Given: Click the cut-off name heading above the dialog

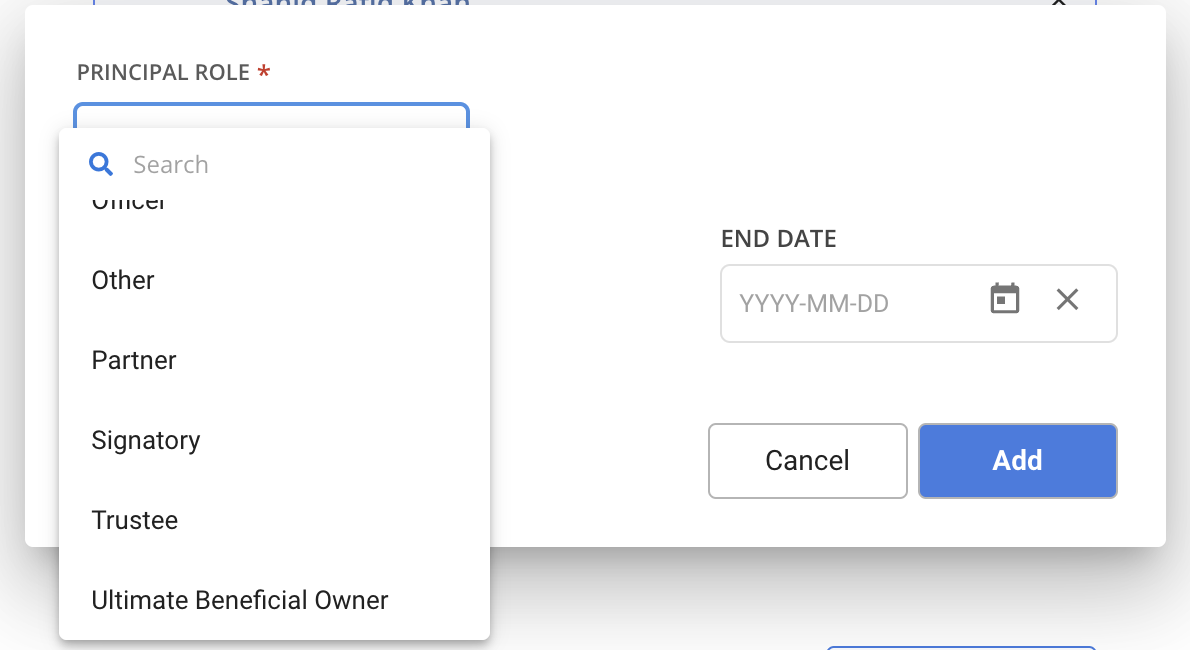Looking at the screenshot, I should 348,3.
